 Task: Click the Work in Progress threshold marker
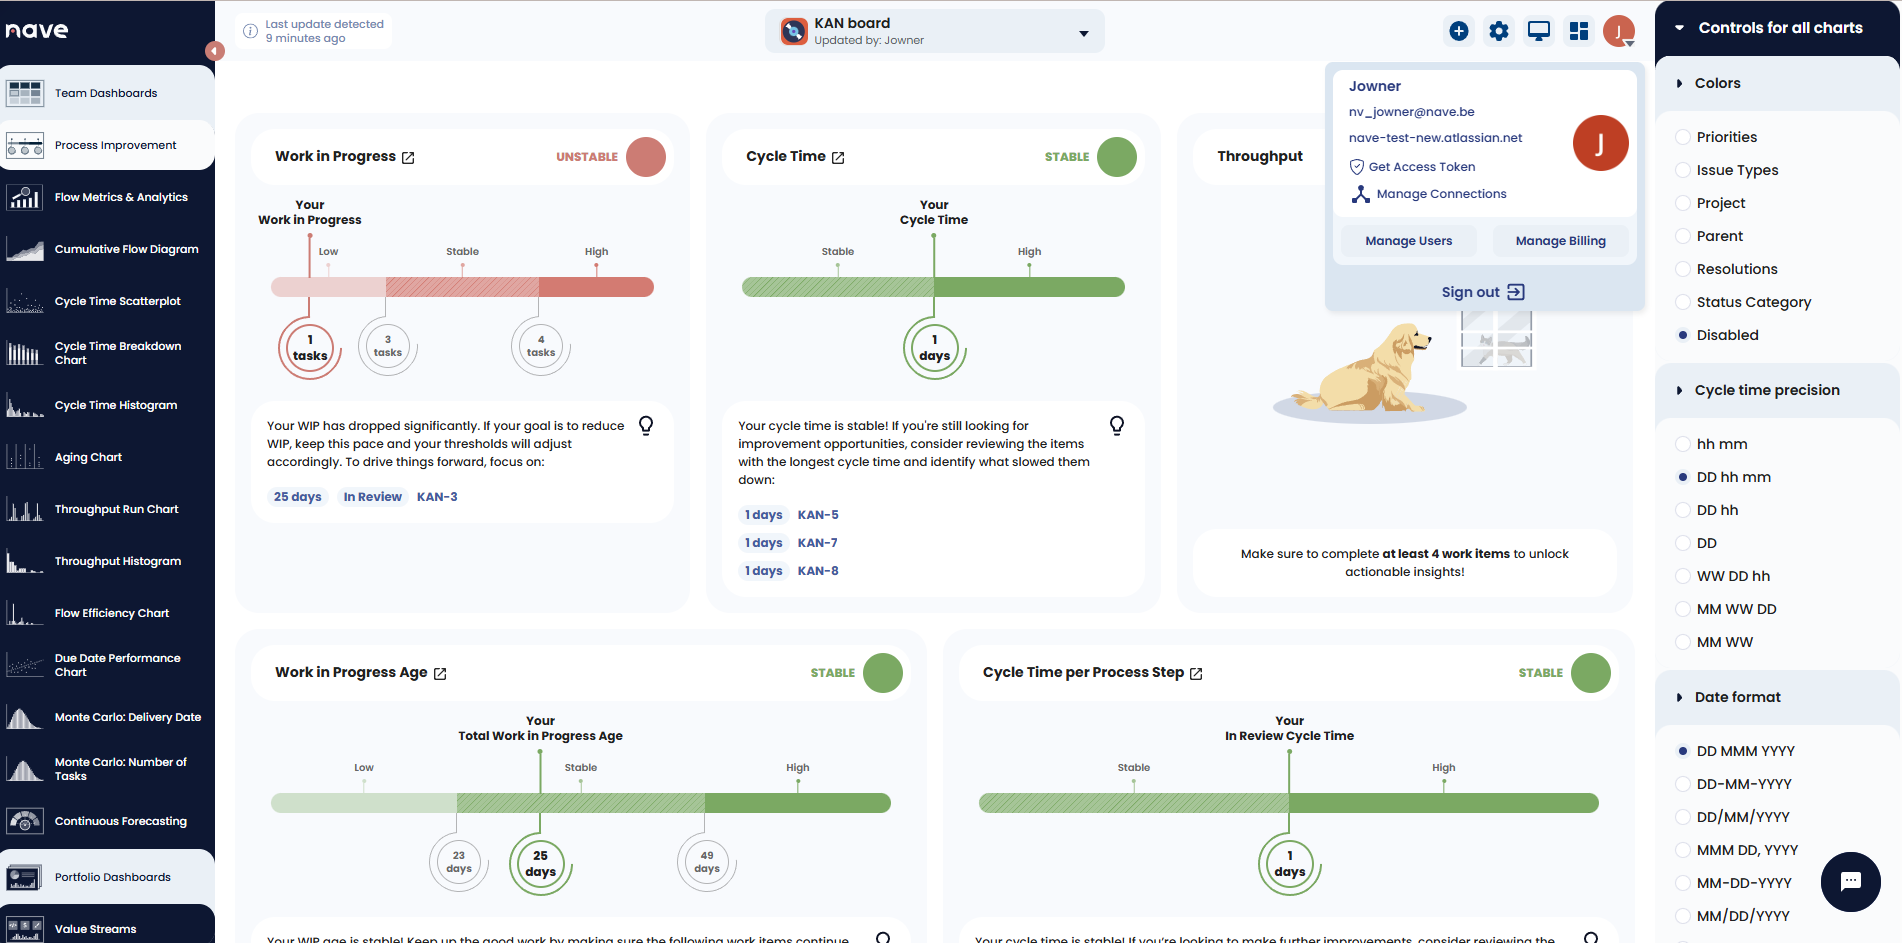pos(308,347)
